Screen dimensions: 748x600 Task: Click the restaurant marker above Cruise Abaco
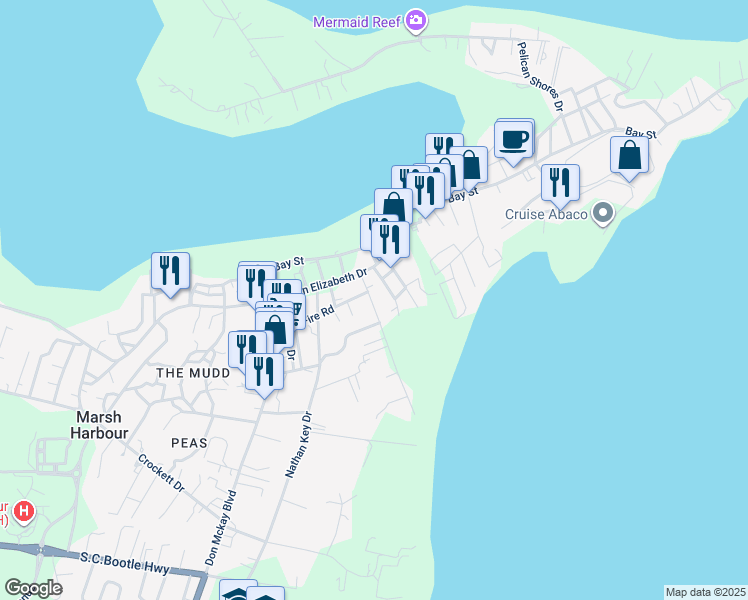point(560,183)
